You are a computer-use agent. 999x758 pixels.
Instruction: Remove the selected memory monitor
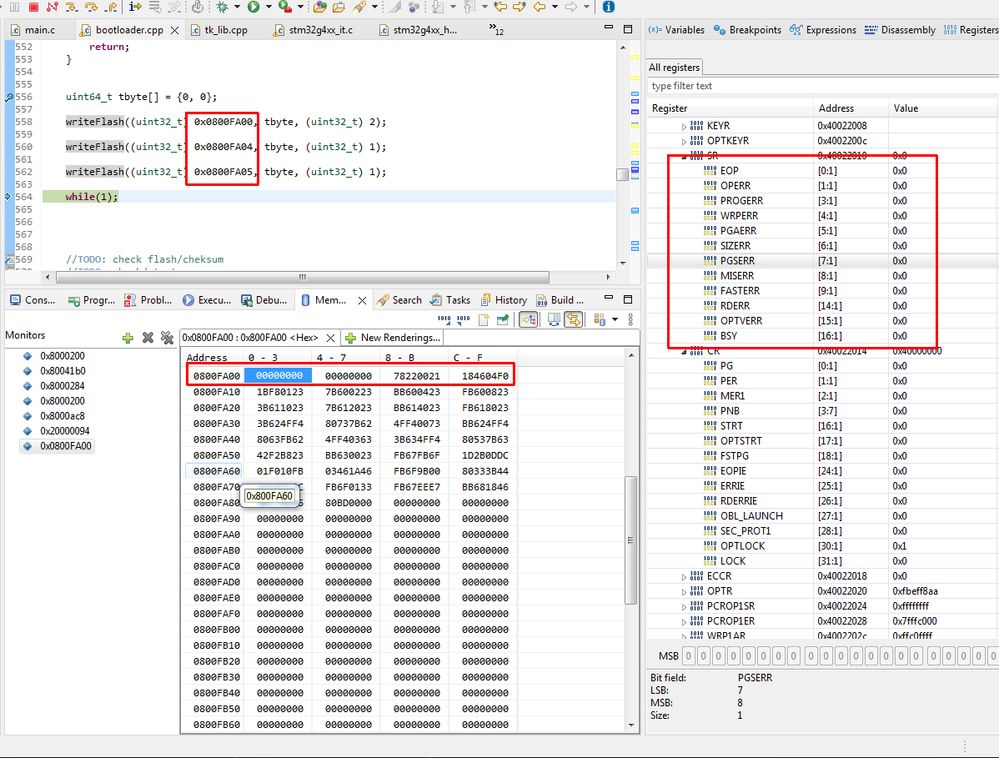click(147, 338)
